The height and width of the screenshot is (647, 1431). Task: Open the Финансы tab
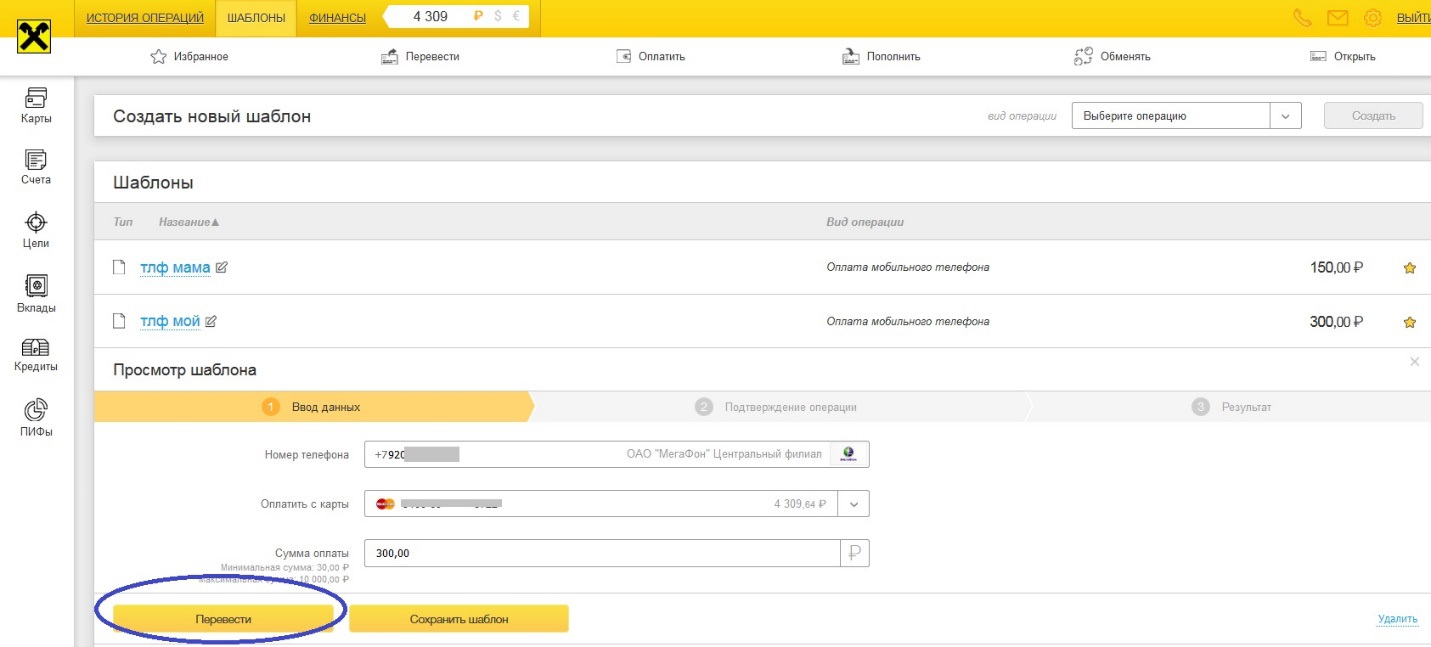tap(337, 17)
